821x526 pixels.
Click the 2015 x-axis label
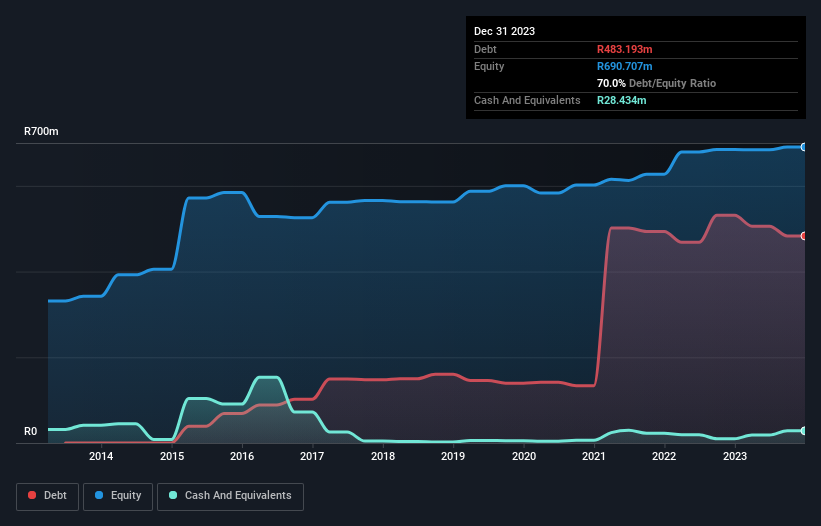click(x=172, y=456)
